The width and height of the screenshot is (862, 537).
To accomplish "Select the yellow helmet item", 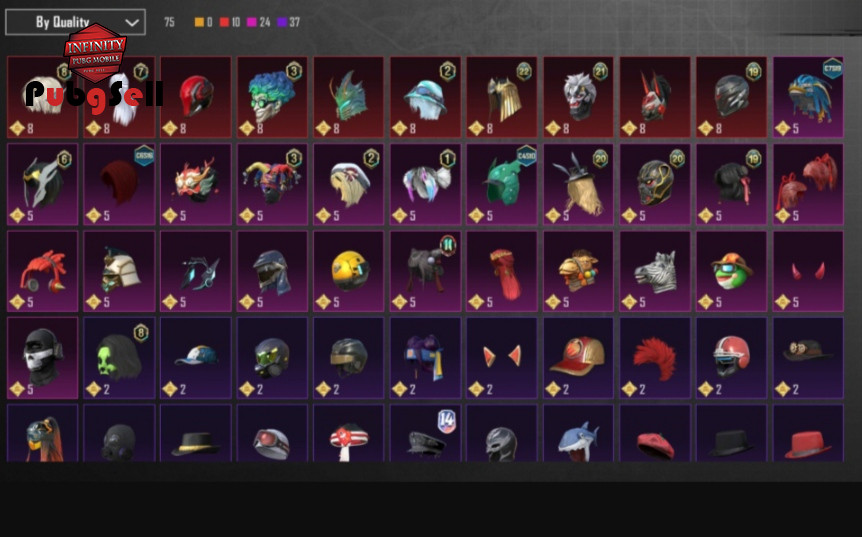I will pyautogui.click(x=349, y=271).
